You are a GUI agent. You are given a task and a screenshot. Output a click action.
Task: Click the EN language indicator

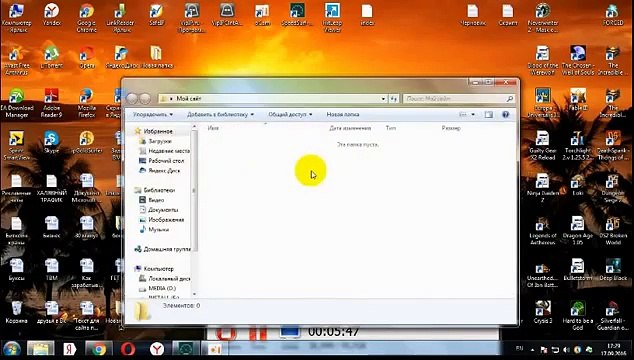[x=520, y=348]
